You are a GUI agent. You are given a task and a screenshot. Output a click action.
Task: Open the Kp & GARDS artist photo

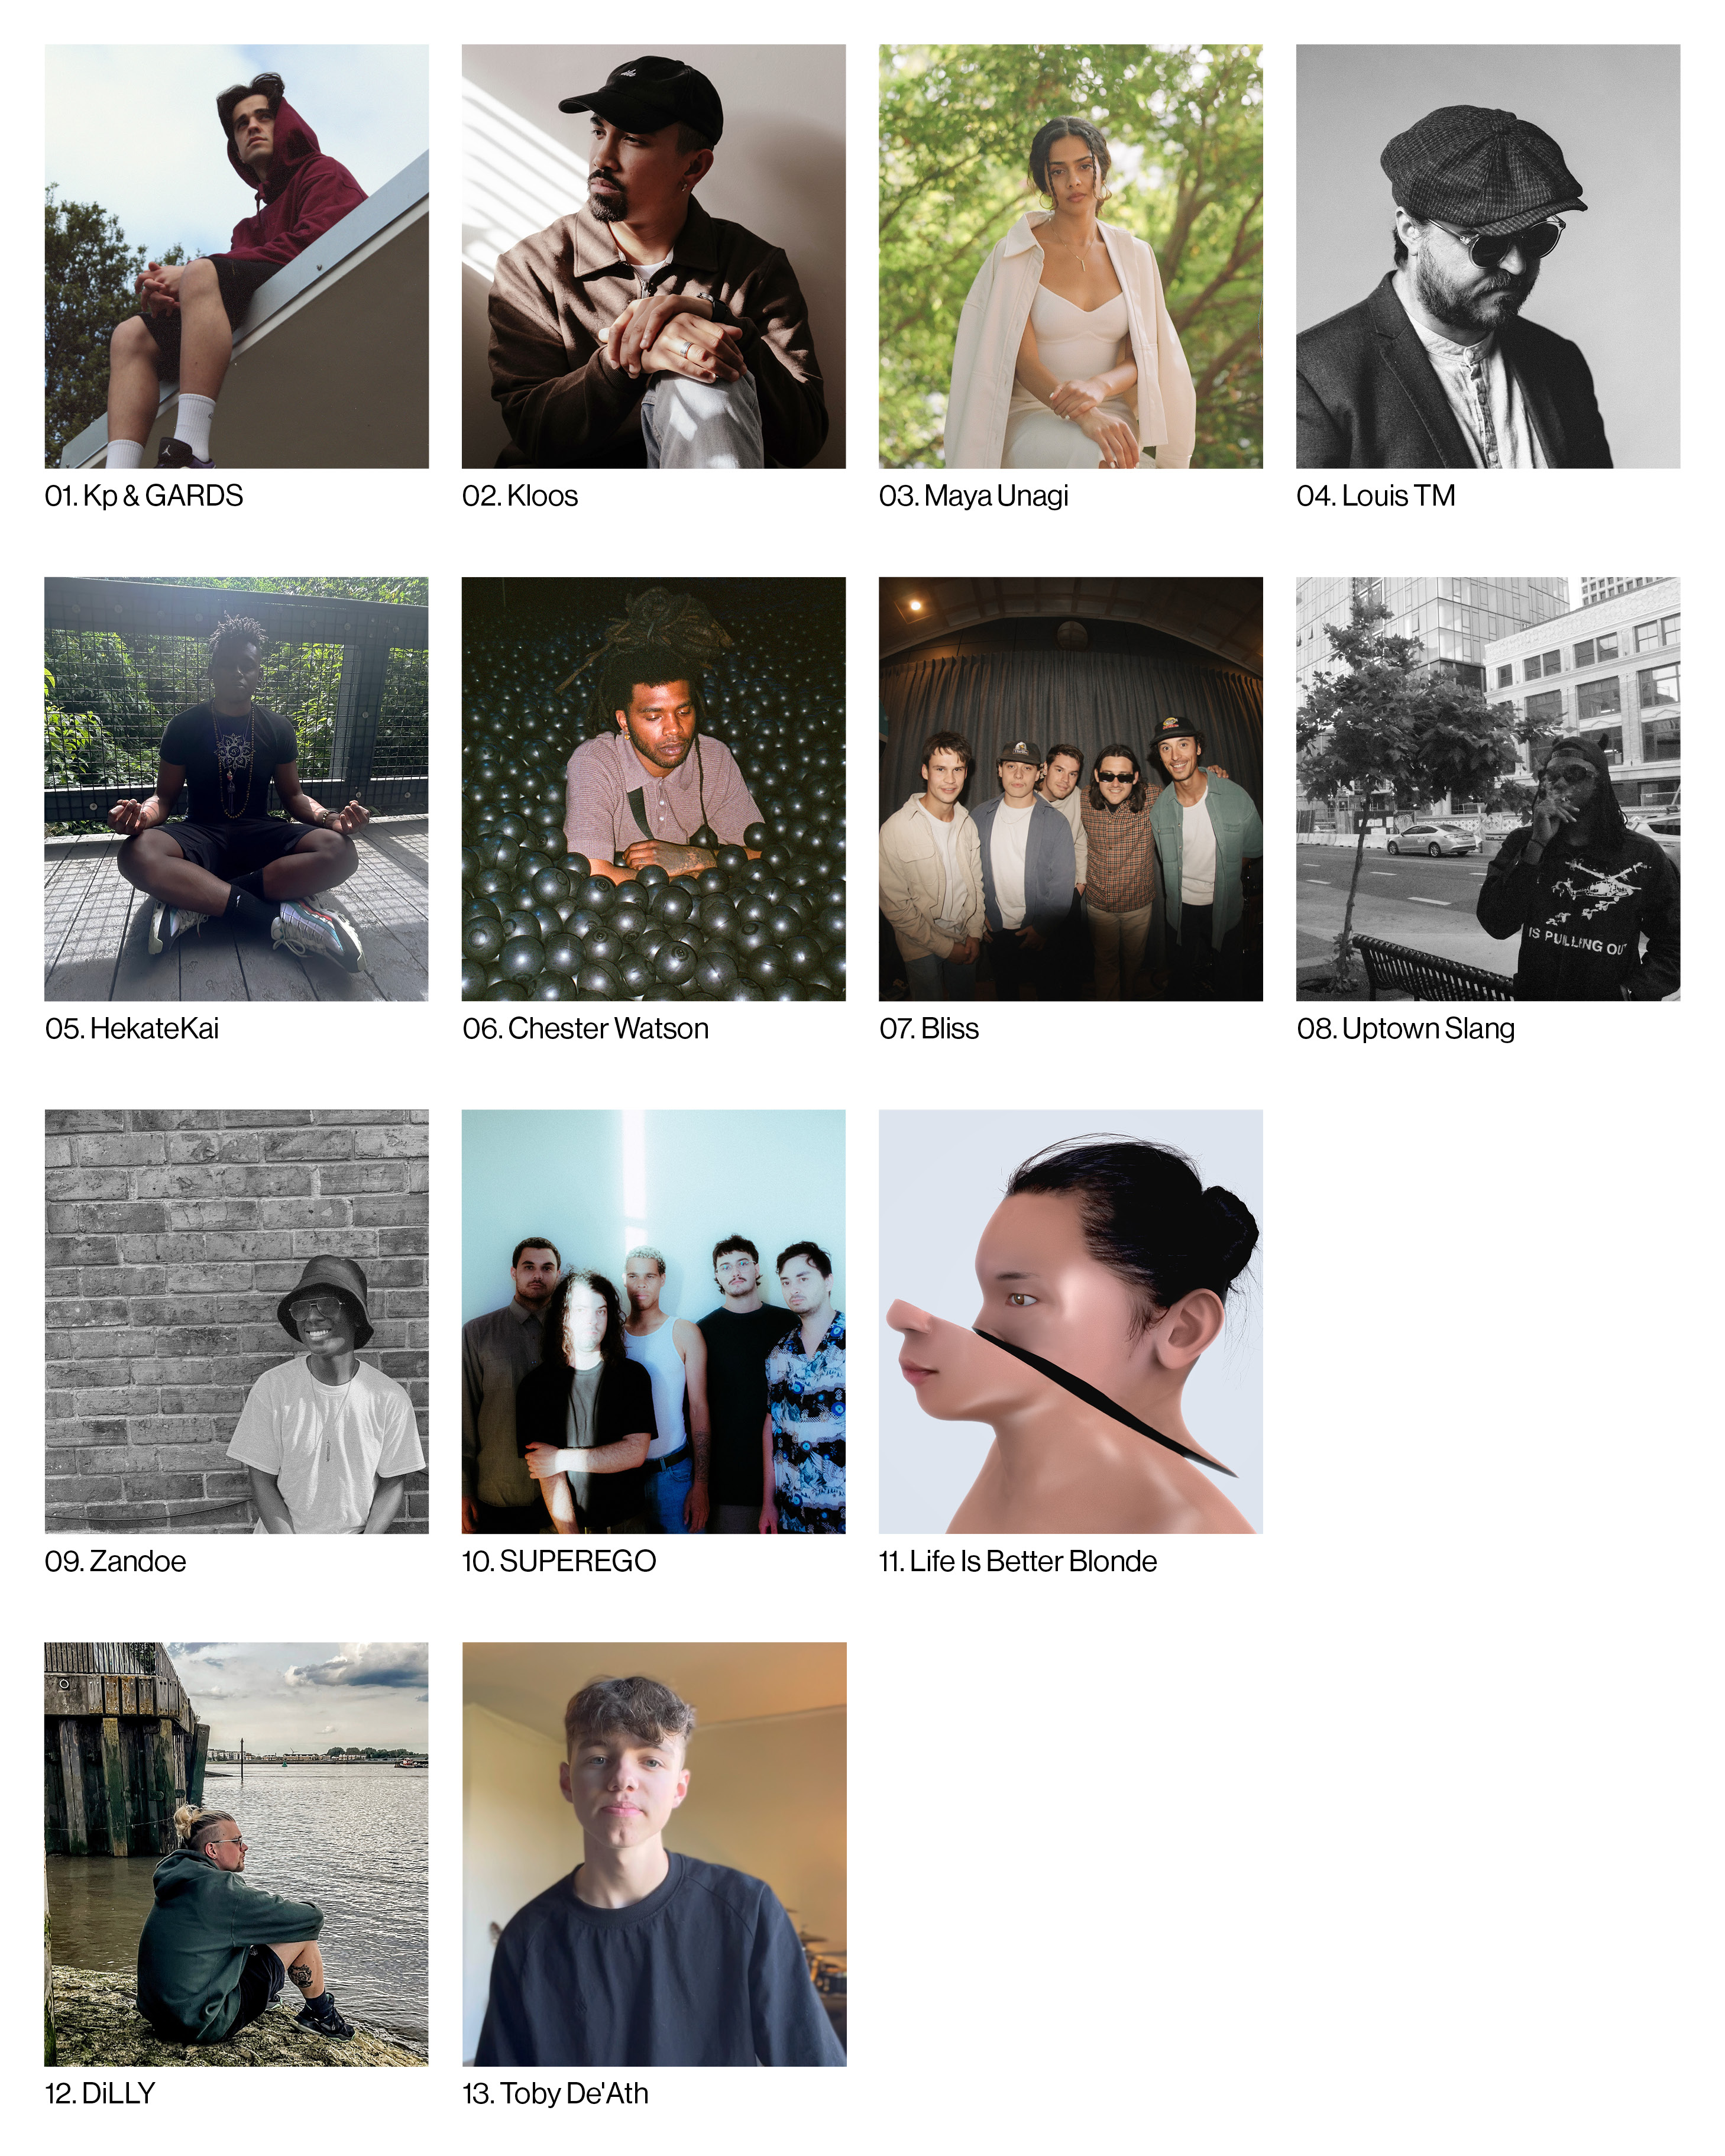236,256
